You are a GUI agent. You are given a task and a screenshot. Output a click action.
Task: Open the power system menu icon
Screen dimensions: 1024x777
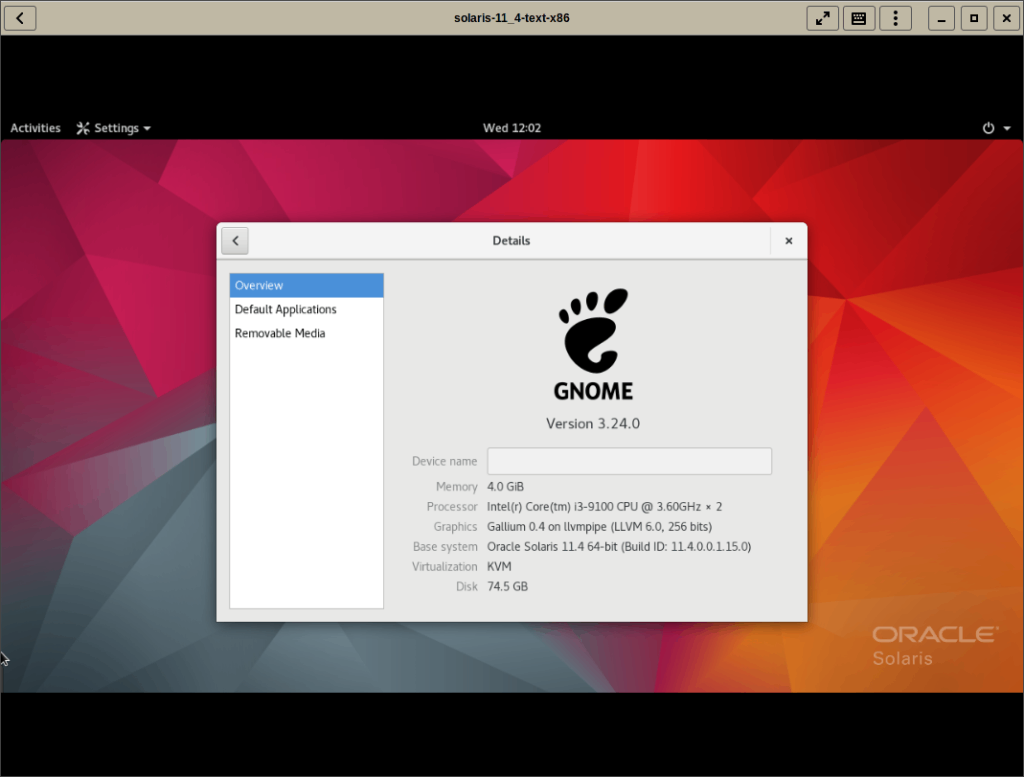[988, 128]
